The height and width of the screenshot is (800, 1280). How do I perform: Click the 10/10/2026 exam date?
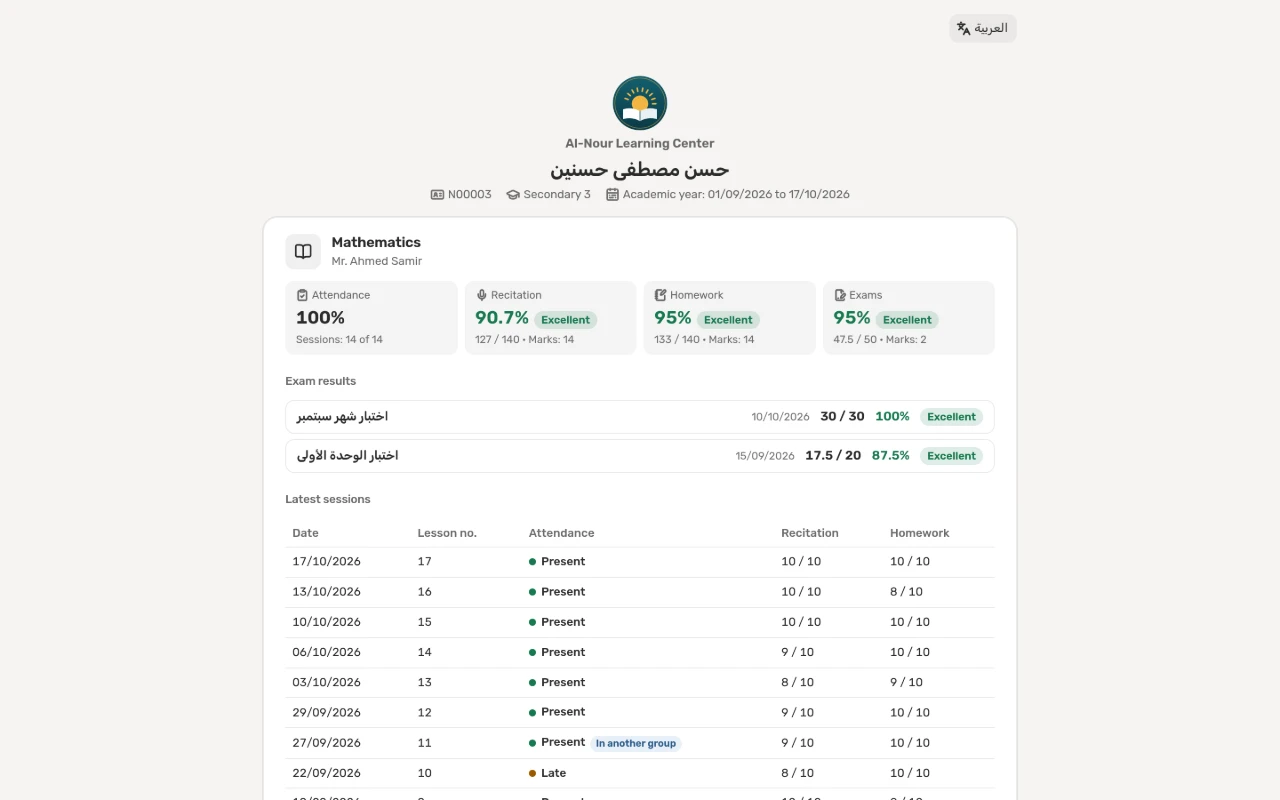click(x=781, y=417)
